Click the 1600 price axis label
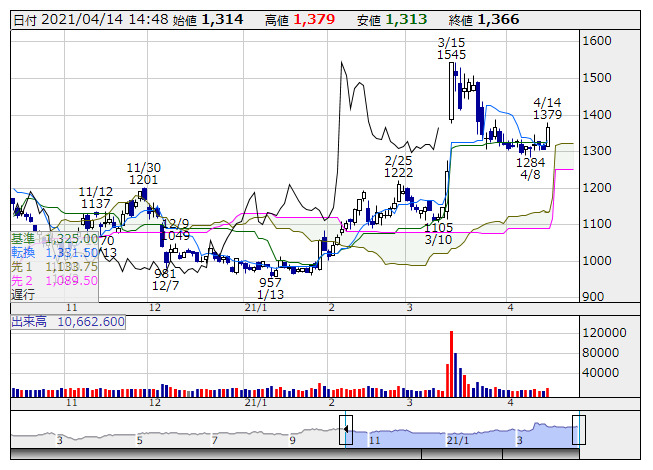The width and height of the screenshot is (653, 470). [x=597, y=41]
